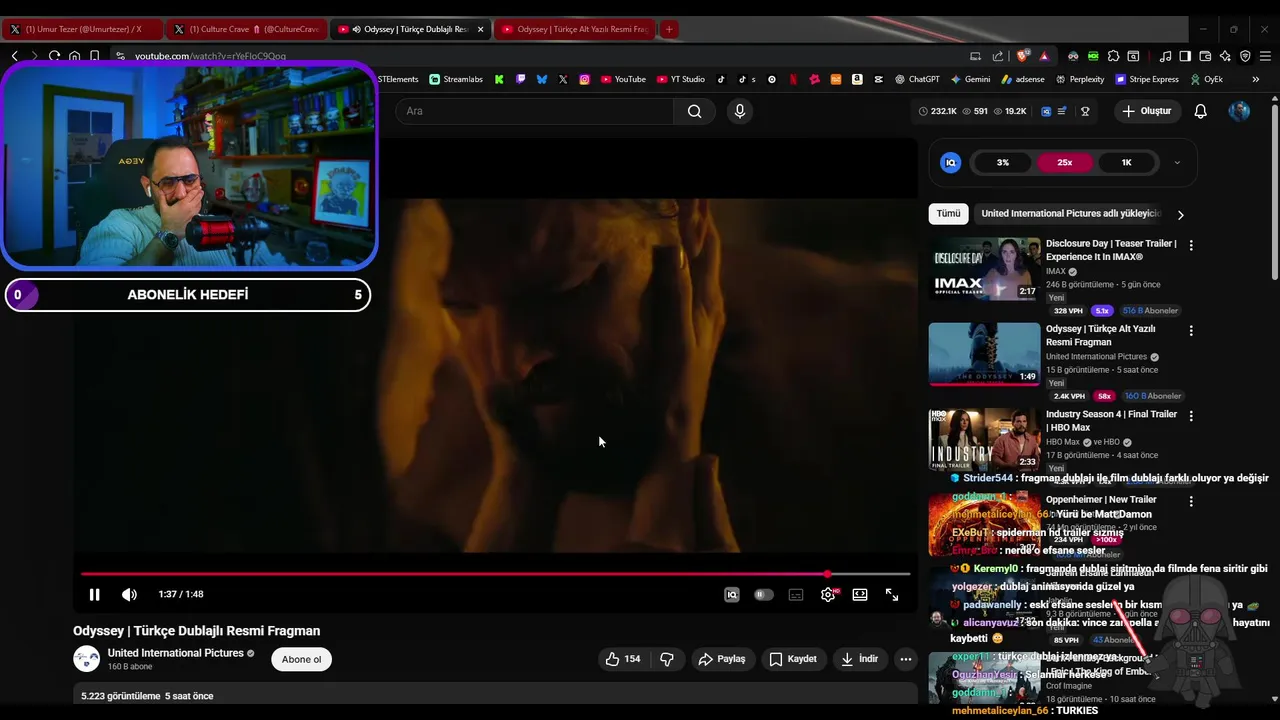
Task: Click the Ara search field
Action: (x=535, y=111)
